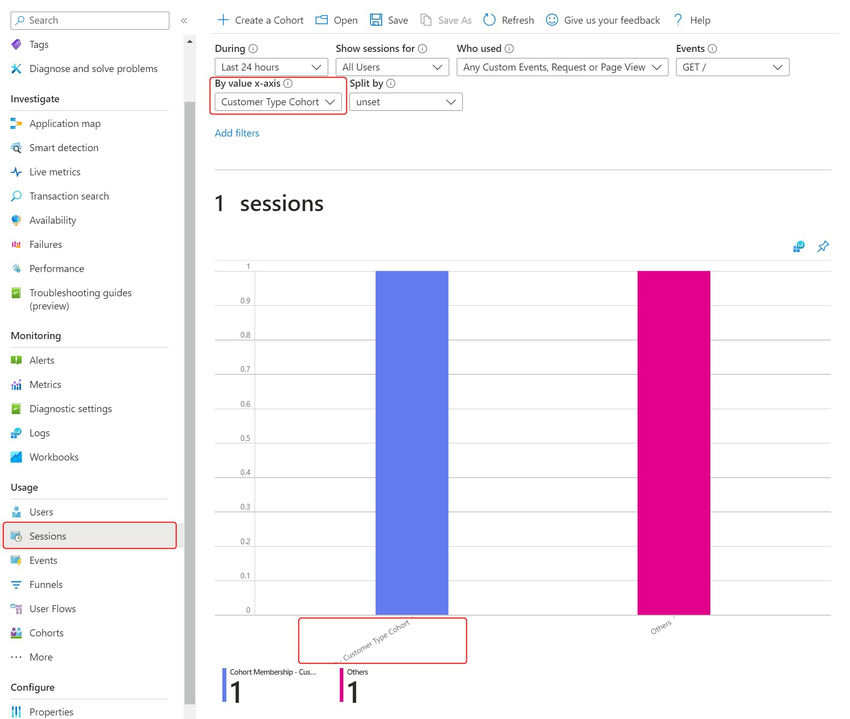Click the blue Customer Type Cohort bar
This screenshot has width=850, height=719.
412,443
